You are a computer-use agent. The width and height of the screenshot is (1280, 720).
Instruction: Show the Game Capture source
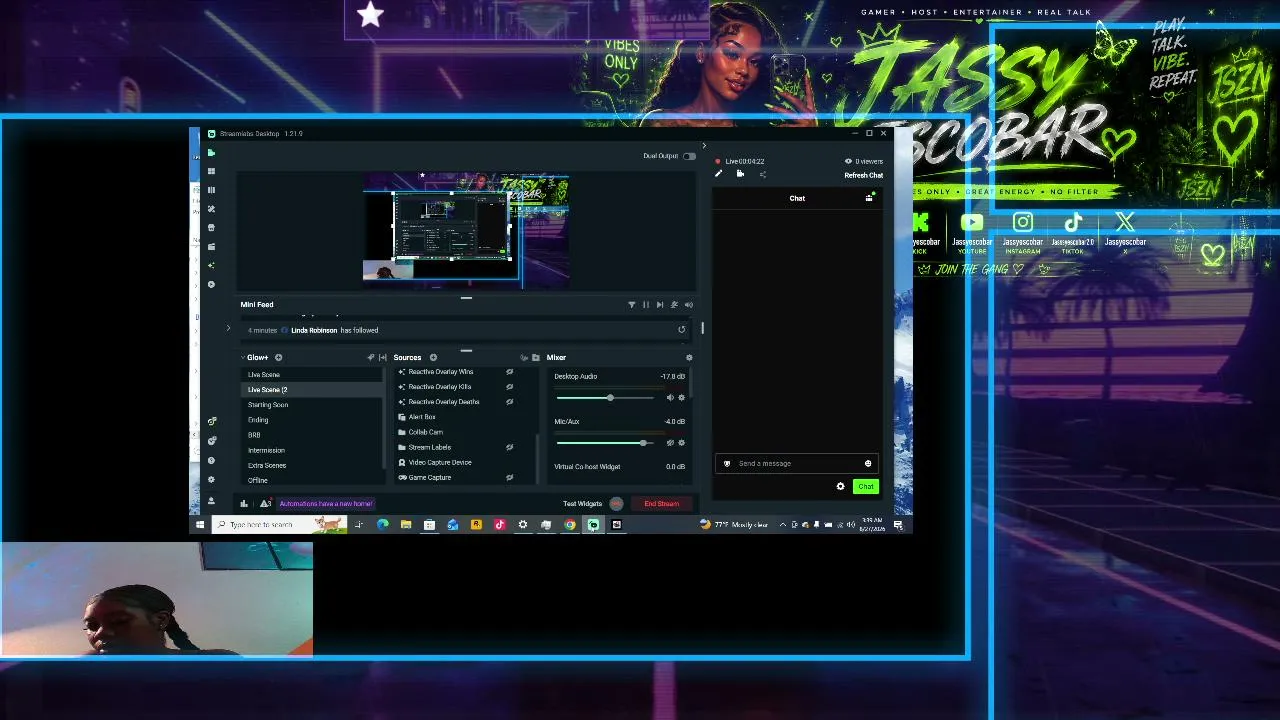coord(509,478)
